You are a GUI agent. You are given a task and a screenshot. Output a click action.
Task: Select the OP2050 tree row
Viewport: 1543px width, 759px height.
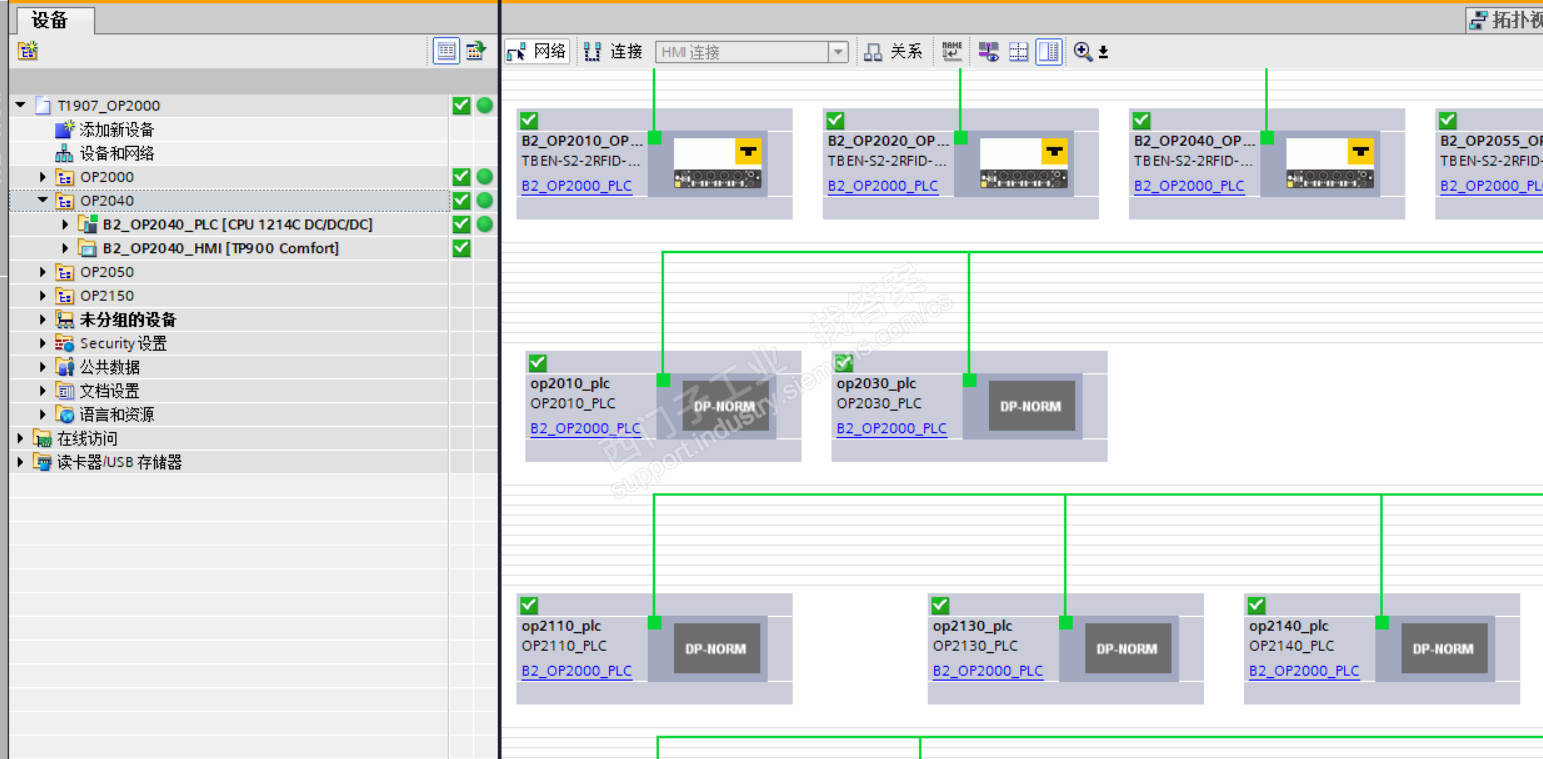point(230,272)
